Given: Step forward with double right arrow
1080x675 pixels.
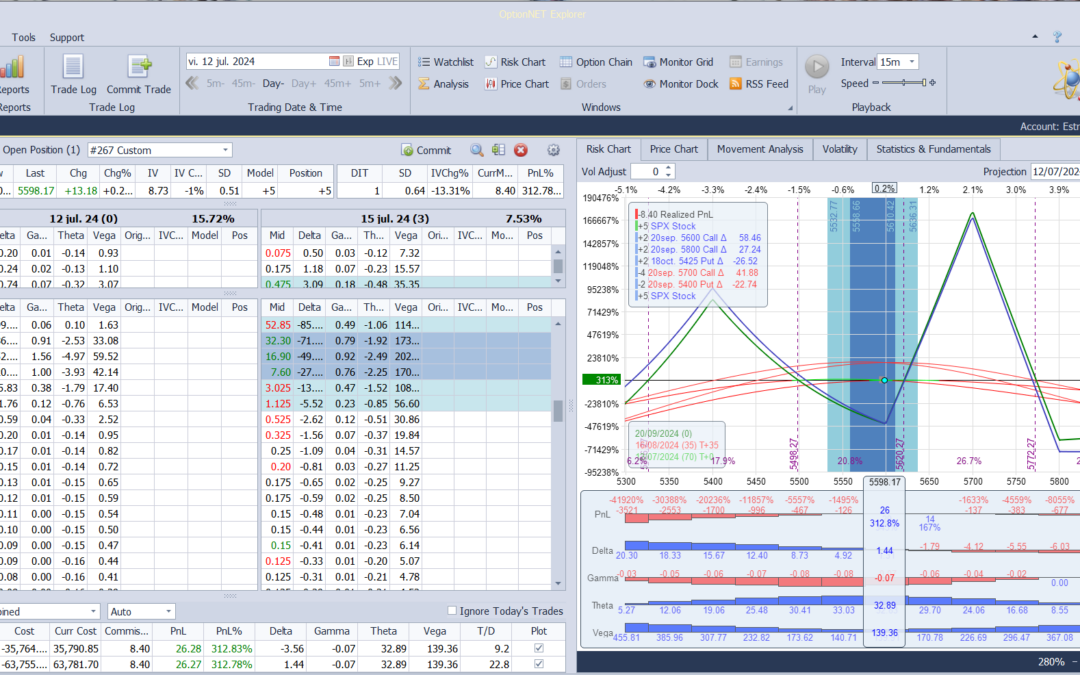Looking at the screenshot, I should [x=395, y=83].
